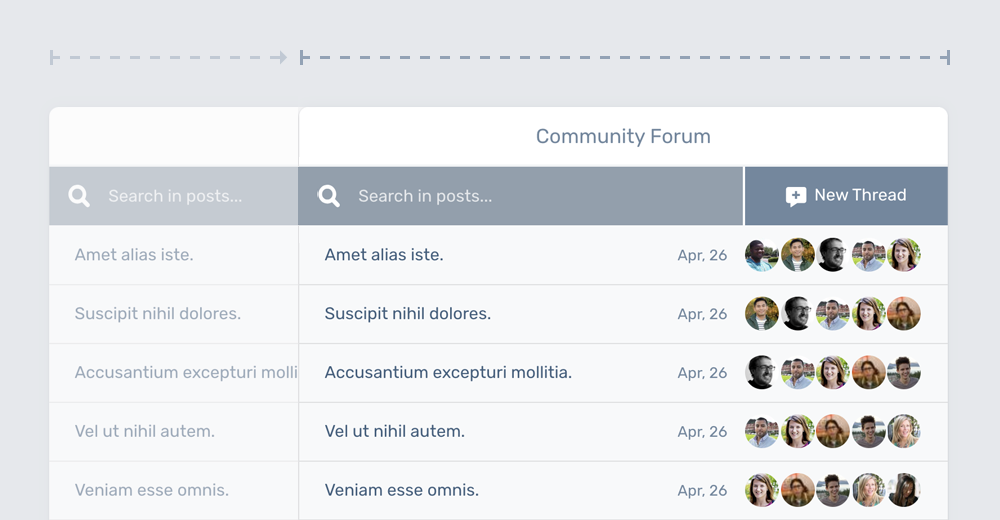1000x520 pixels.
Task: Click the magnifier icon in the main search bar
Action: pos(329,196)
